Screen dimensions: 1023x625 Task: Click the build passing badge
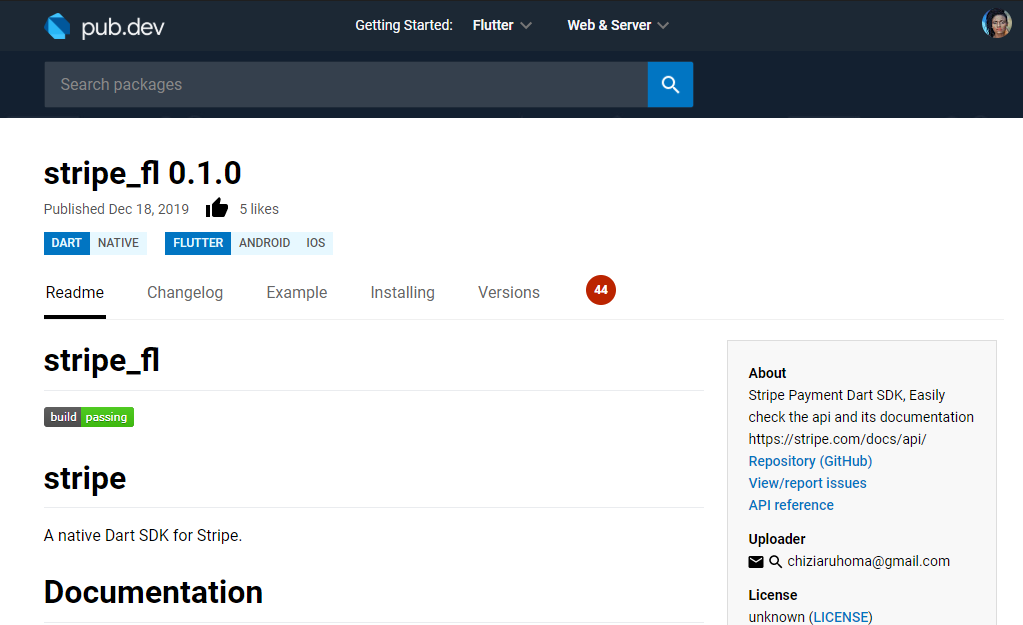click(x=89, y=417)
